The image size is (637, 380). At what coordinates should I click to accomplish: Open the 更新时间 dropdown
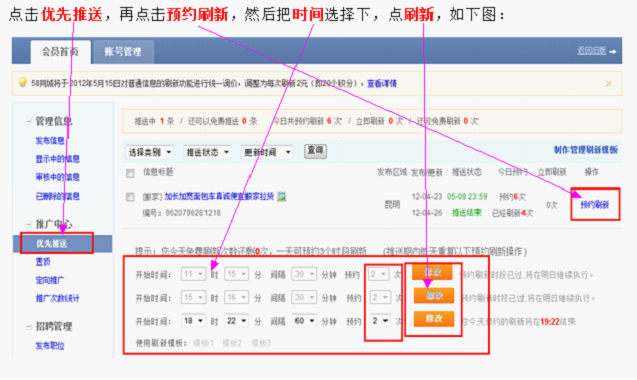pyautogui.click(x=267, y=152)
